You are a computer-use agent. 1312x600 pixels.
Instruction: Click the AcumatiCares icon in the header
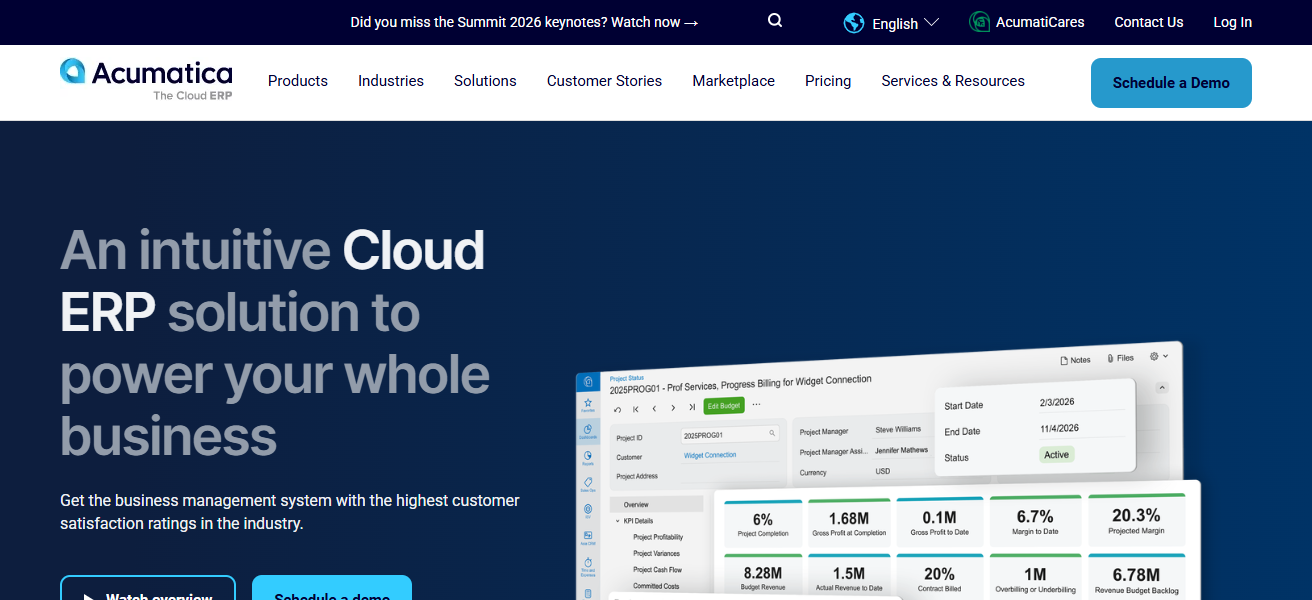tap(978, 21)
